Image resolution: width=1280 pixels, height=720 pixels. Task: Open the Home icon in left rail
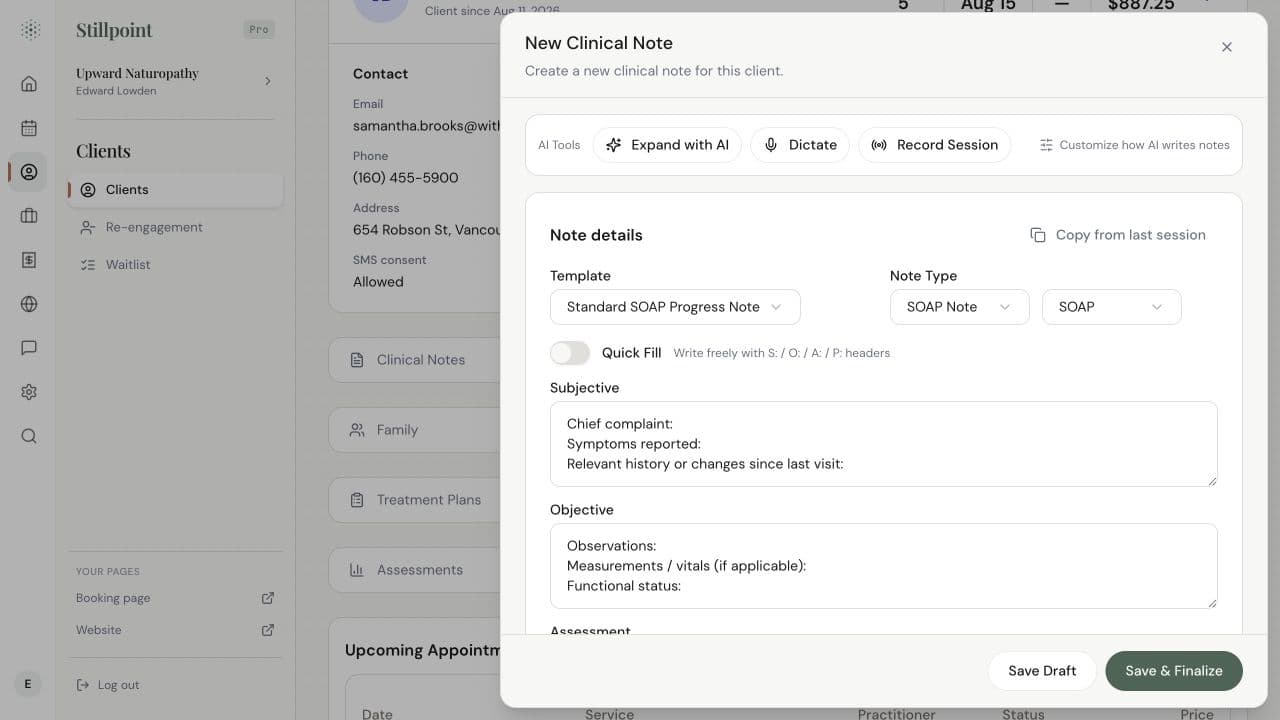click(x=29, y=84)
